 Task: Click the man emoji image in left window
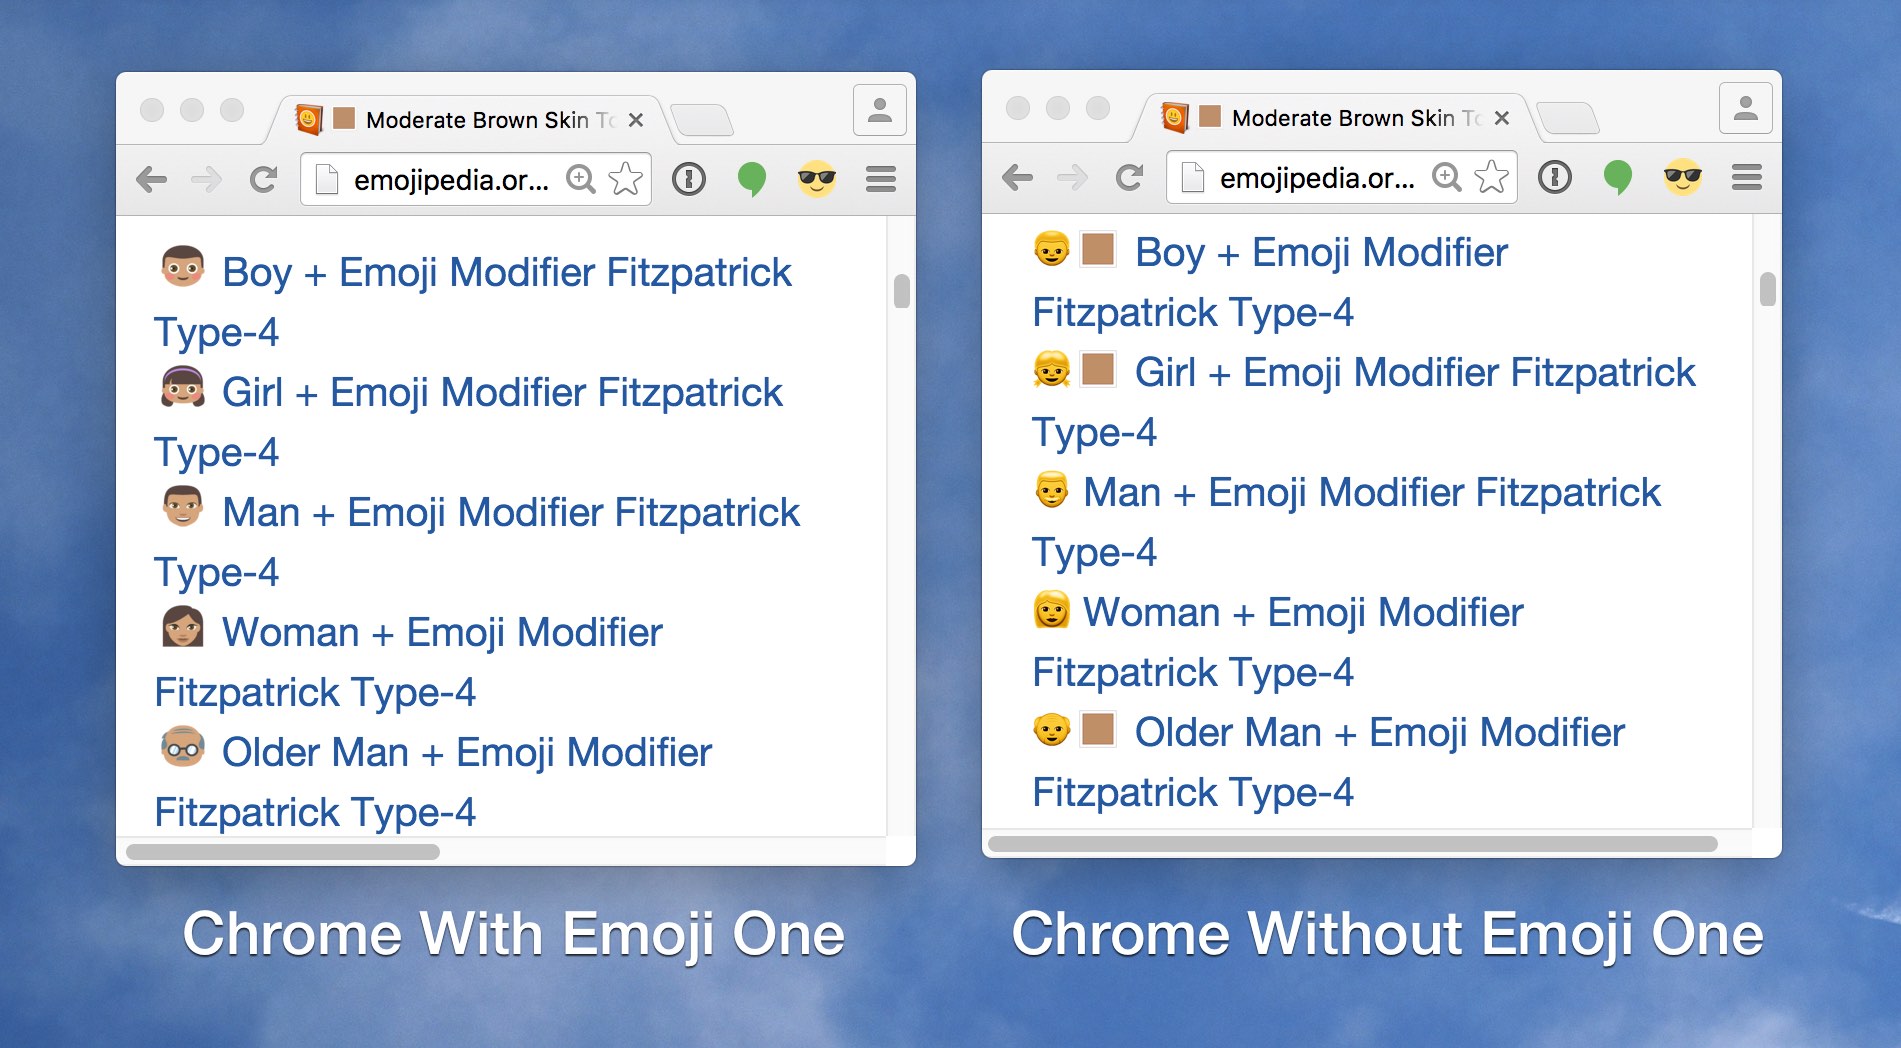183,506
